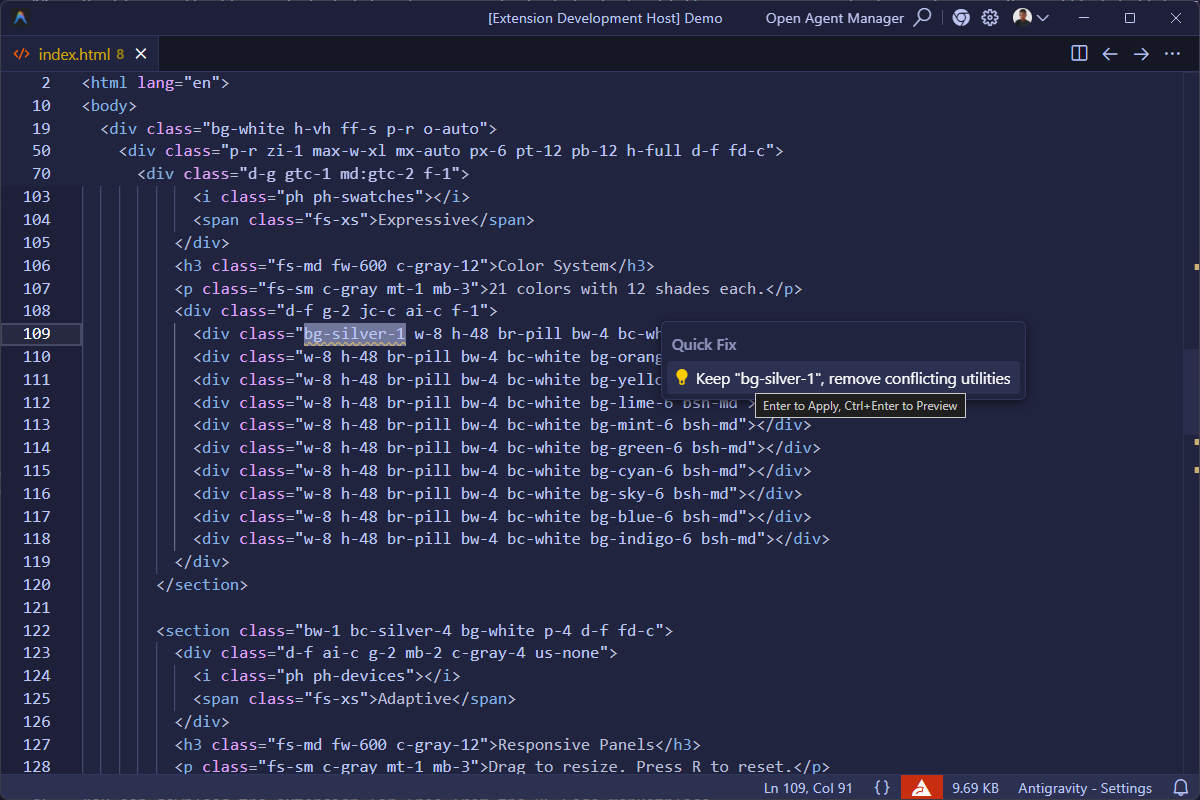The image size is (1200, 800).
Task: Switch to the index.html tab
Action: click(75, 54)
